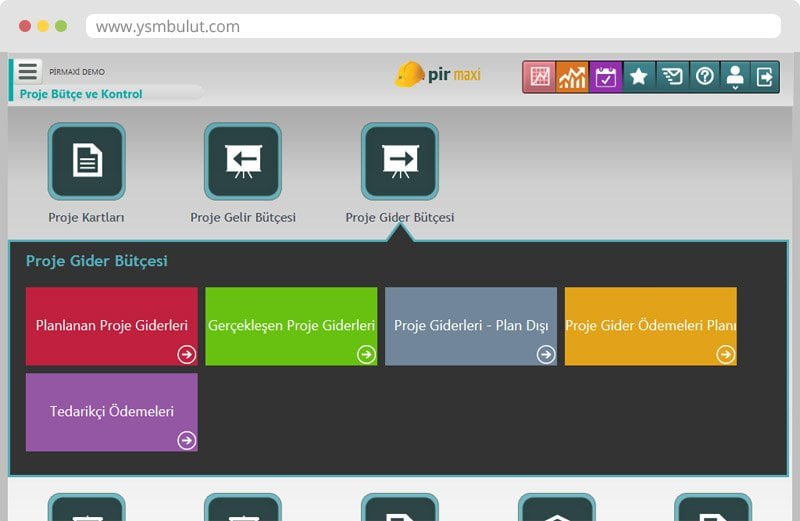This screenshot has width=800, height=521.
Task: Click the pink spreadsheet chart icon
Action: click(x=540, y=77)
